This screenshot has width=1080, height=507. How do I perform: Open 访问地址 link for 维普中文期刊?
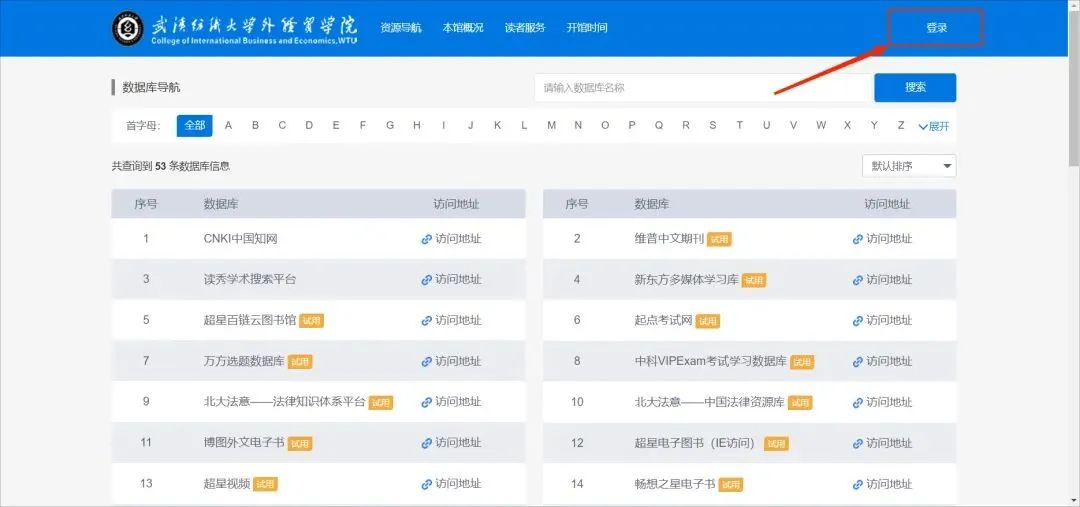(882, 239)
